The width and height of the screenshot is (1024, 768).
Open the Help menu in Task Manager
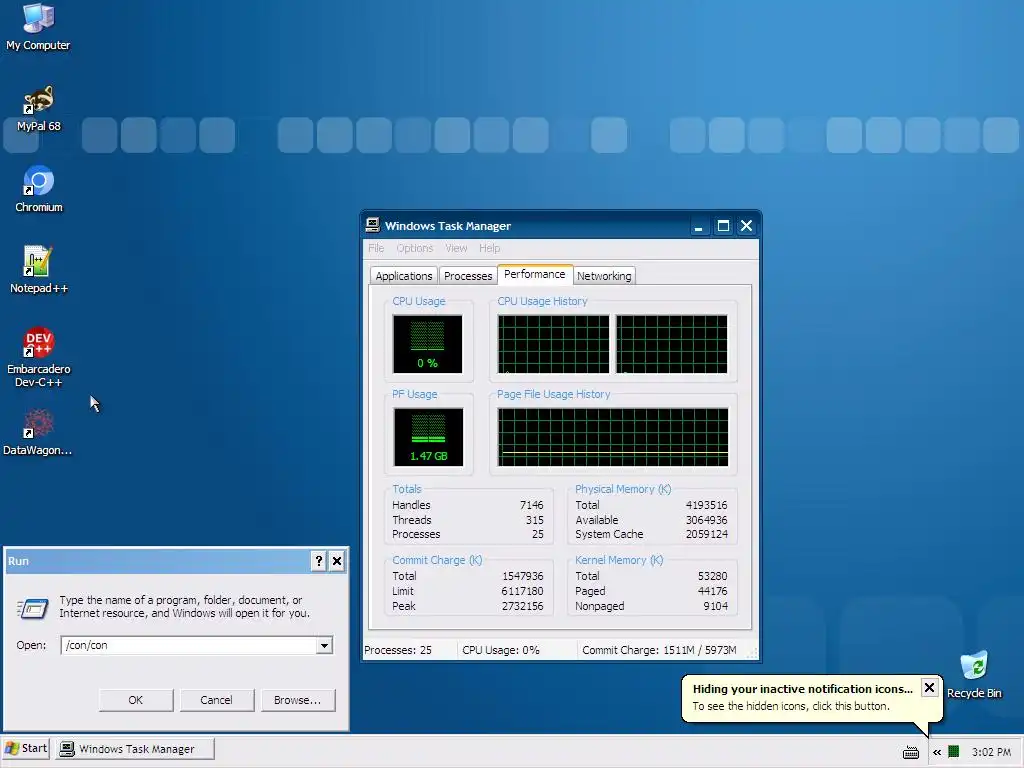point(489,248)
